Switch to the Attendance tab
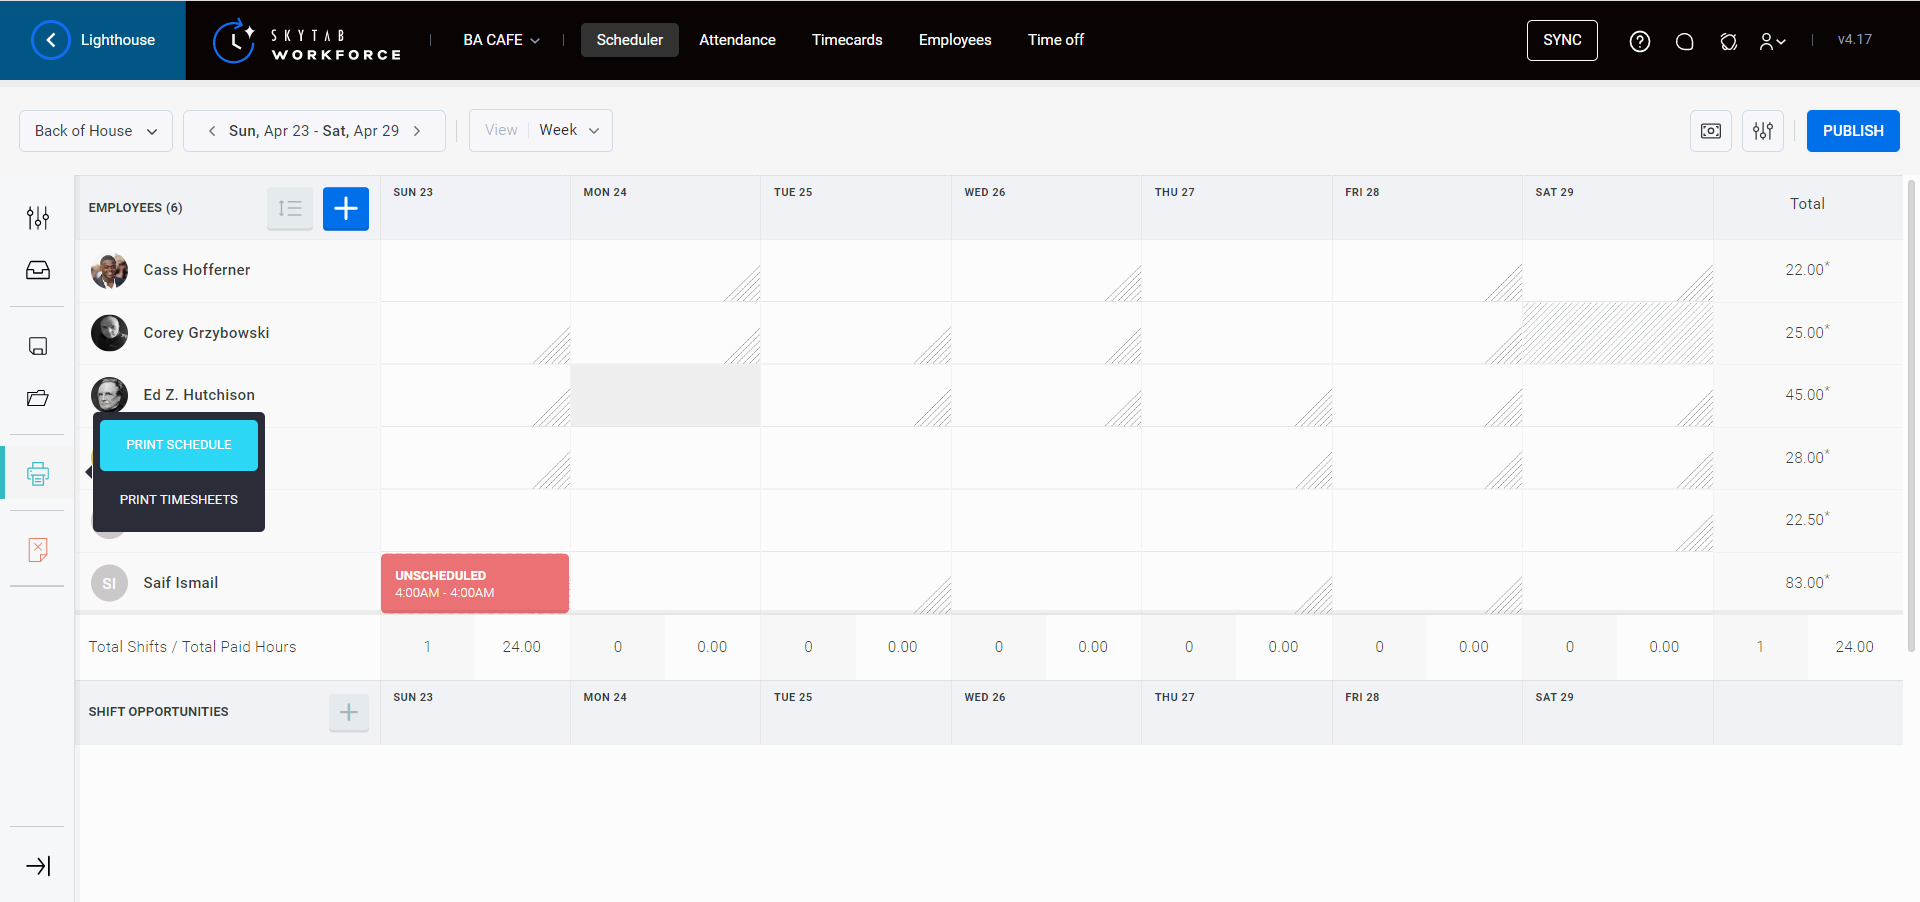This screenshot has height=902, width=1920. tap(737, 40)
